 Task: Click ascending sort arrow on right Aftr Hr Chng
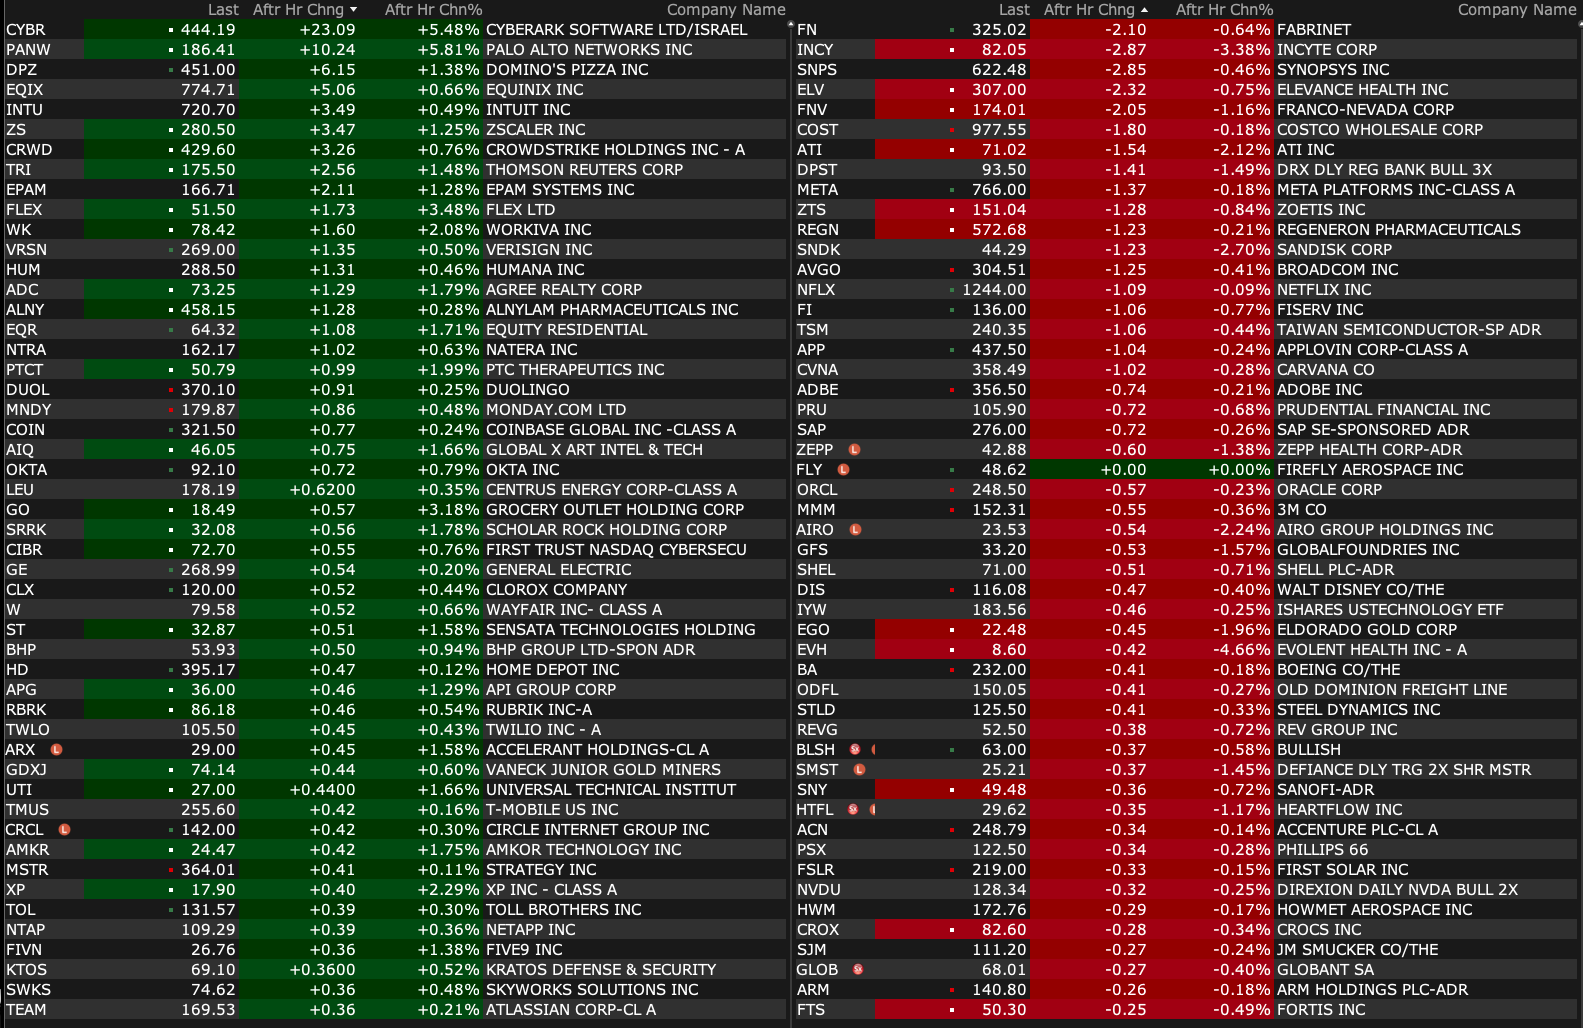coord(1144,10)
